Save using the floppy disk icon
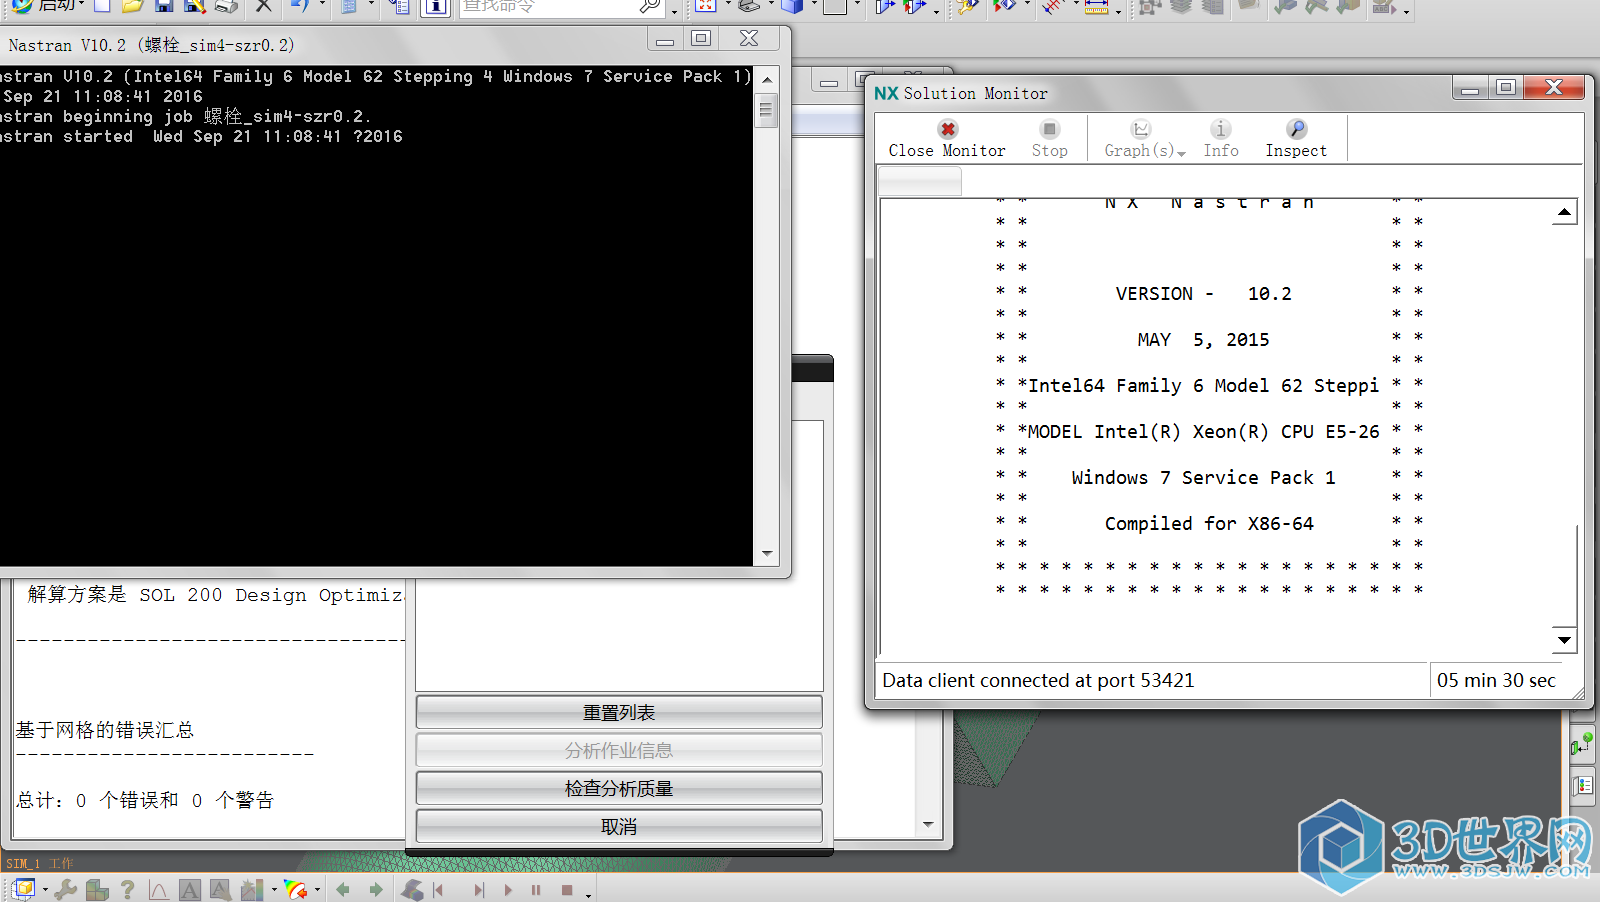Image resolution: width=1600 pixels, height=902 pixels. pos(164,6)
